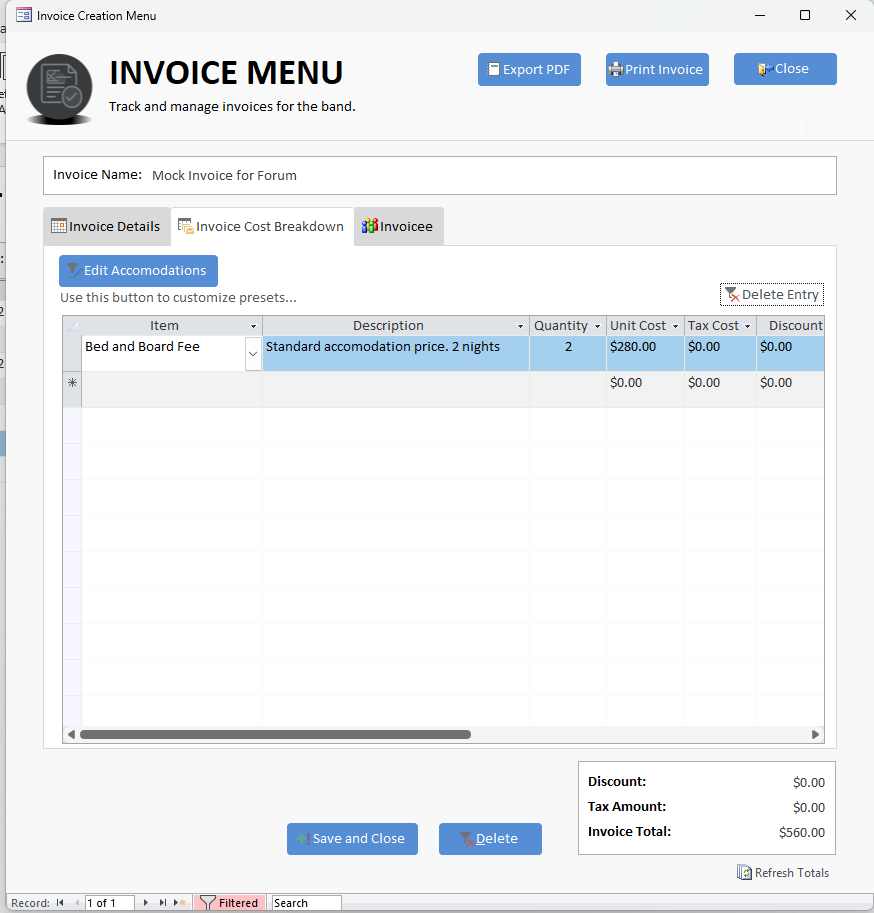Open the Quantity column filter arrow
874x913 pixels.
(x=597, y=326)
